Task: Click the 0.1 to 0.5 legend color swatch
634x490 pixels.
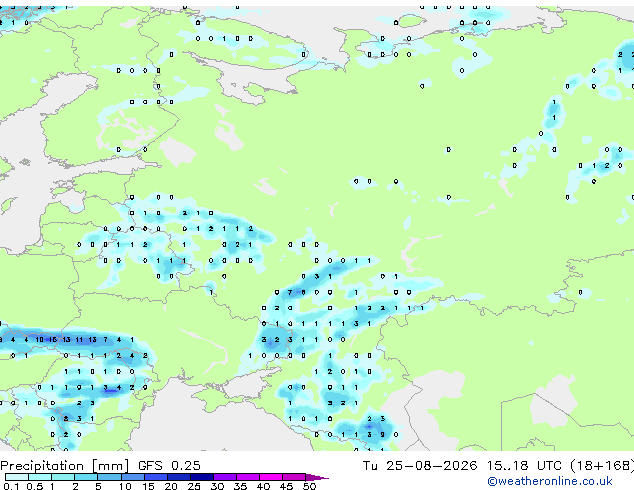Action: [17, 477]
